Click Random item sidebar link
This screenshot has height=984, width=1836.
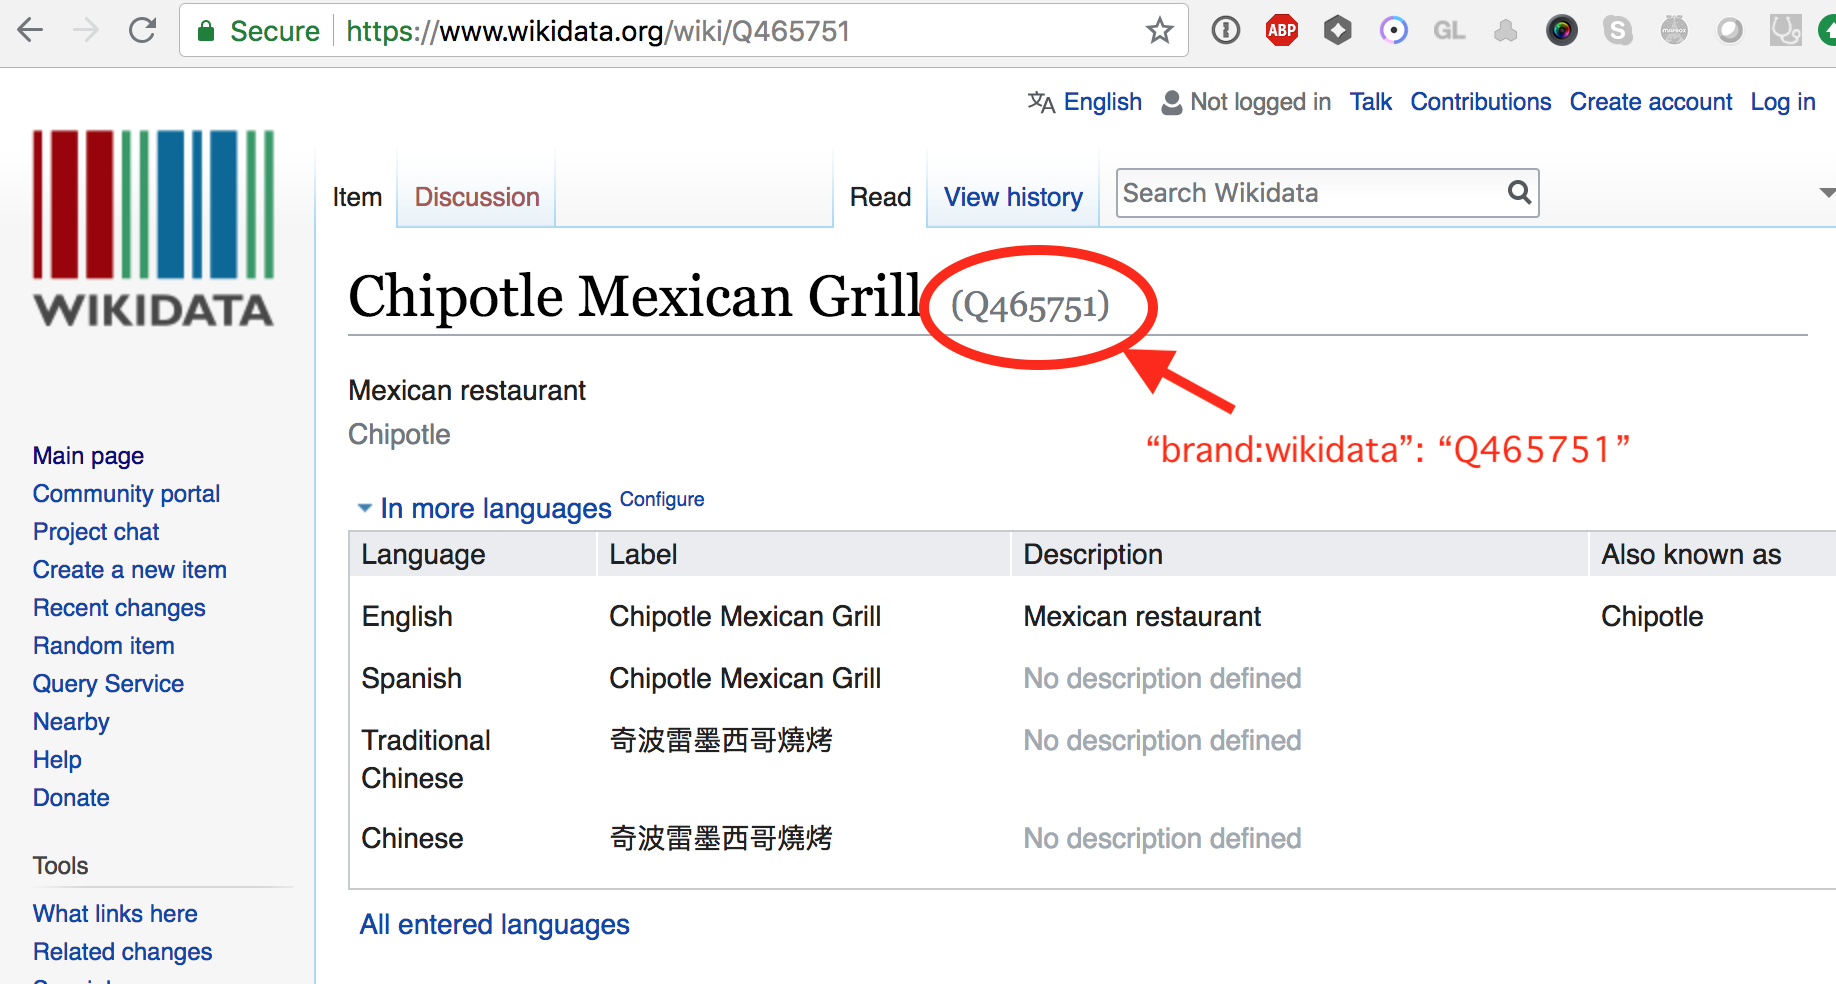click(x=103, y=646)
